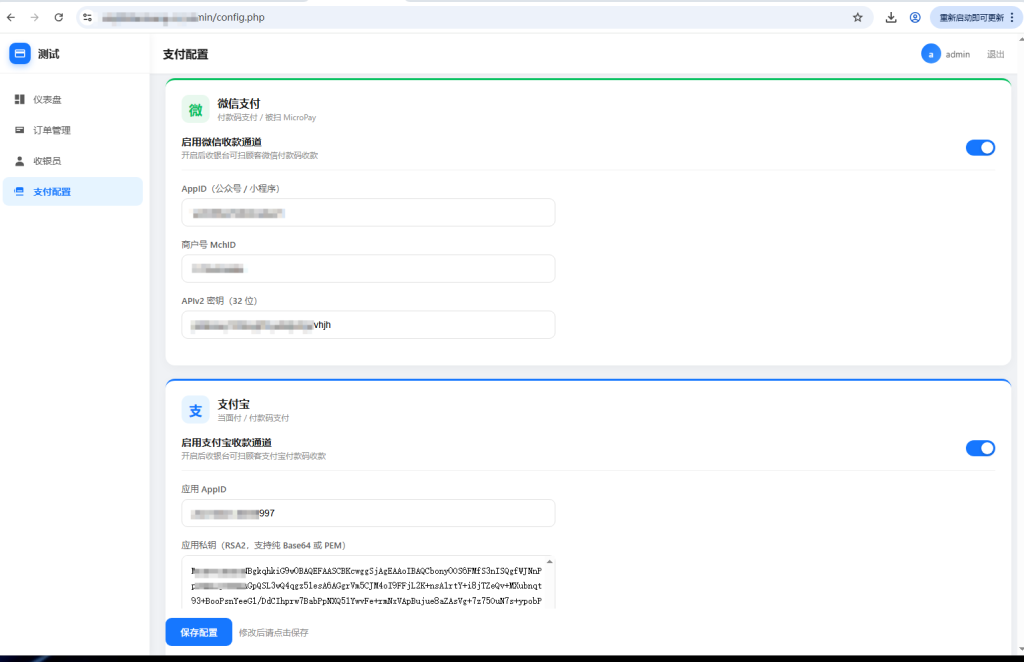This screenshot has width=1024, height=662.
Task: Click the WeChat AppID input field
Action: pyautogui.click(x=368, y=213)
